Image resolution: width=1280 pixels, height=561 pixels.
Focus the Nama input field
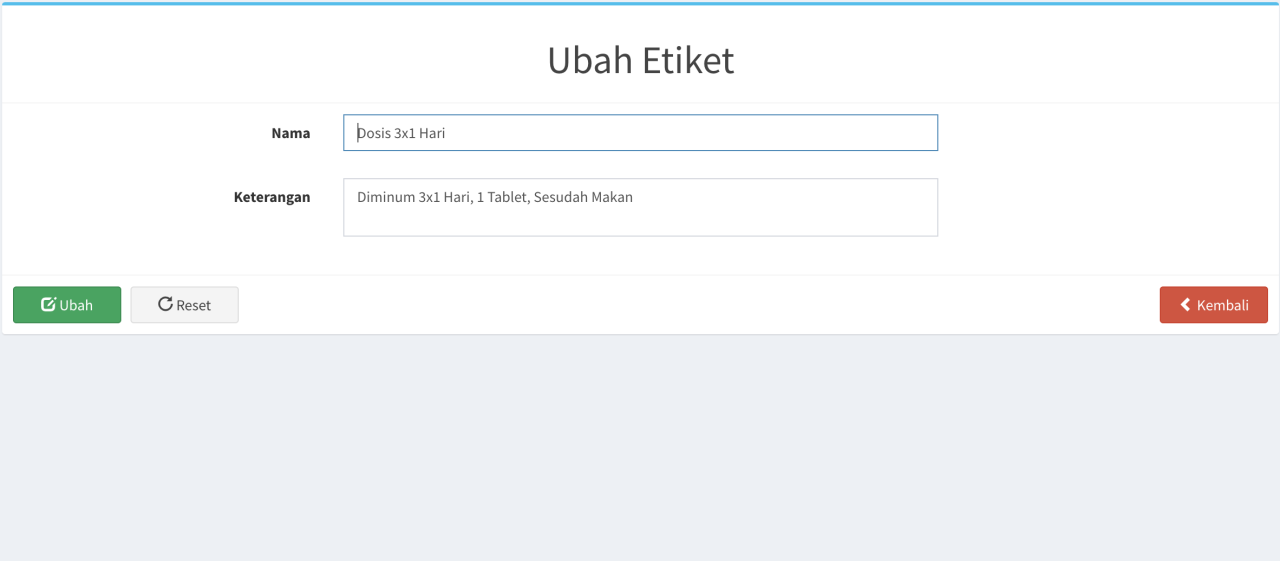(640, 133)
